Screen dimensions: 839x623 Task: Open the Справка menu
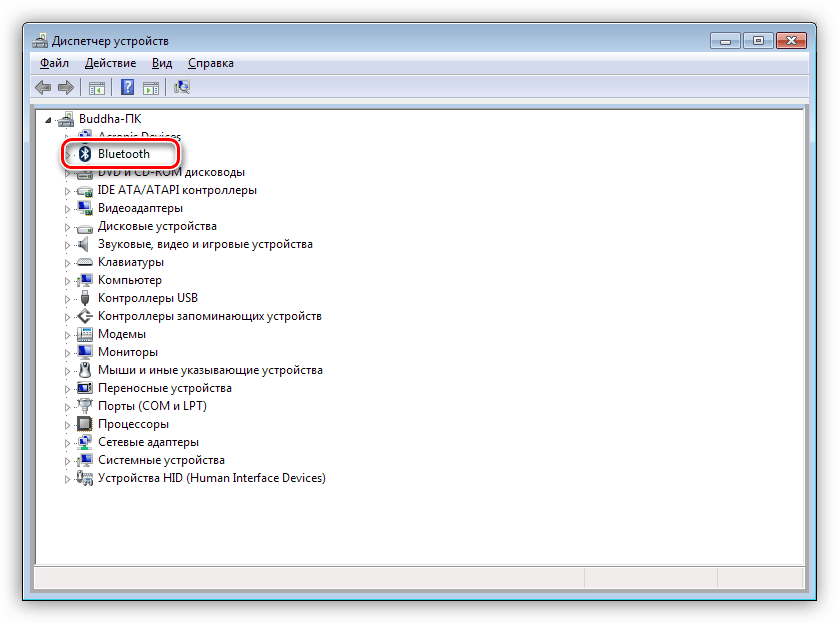click(211, 63)
